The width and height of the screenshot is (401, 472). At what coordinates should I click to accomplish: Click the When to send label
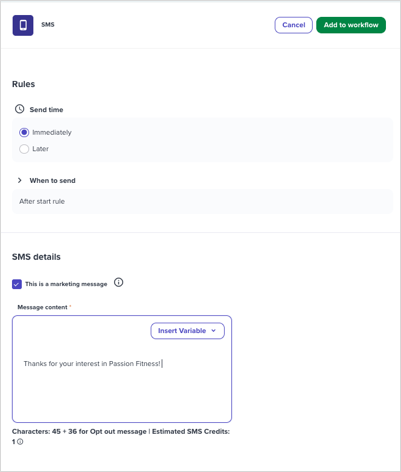coord(52,180)
